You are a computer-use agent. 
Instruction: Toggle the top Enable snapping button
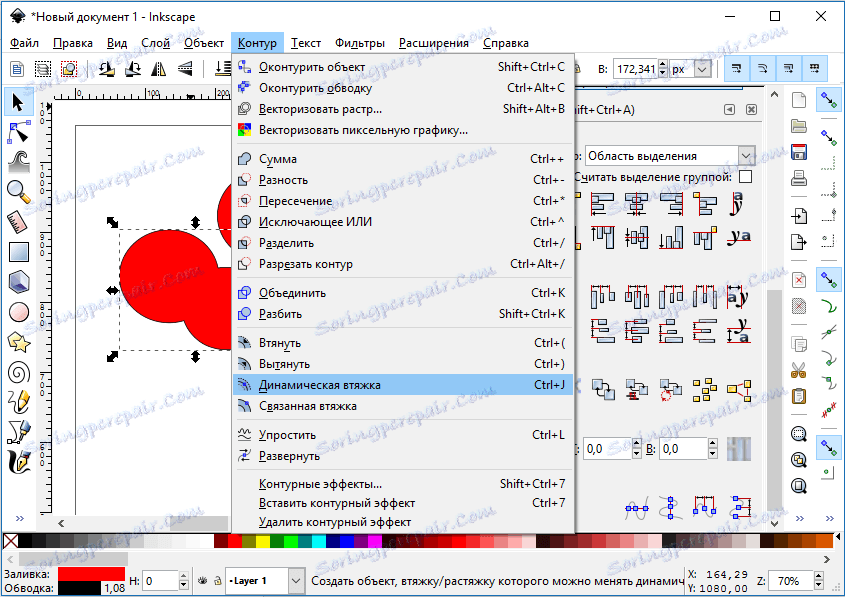829,100
